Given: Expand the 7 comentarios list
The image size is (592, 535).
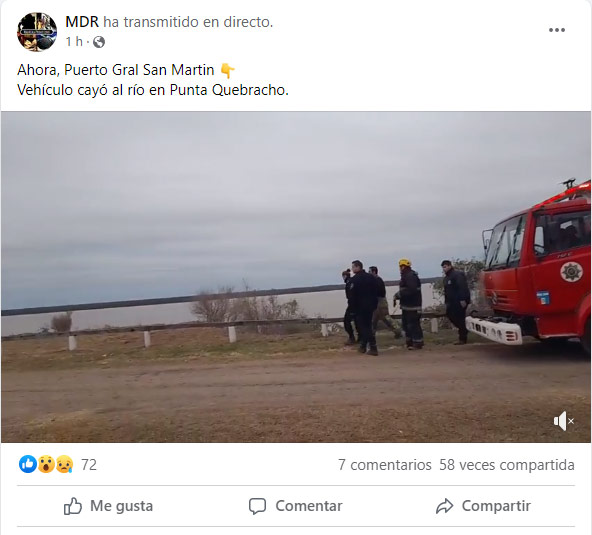Looking at the screenshot, I should 385,465.
